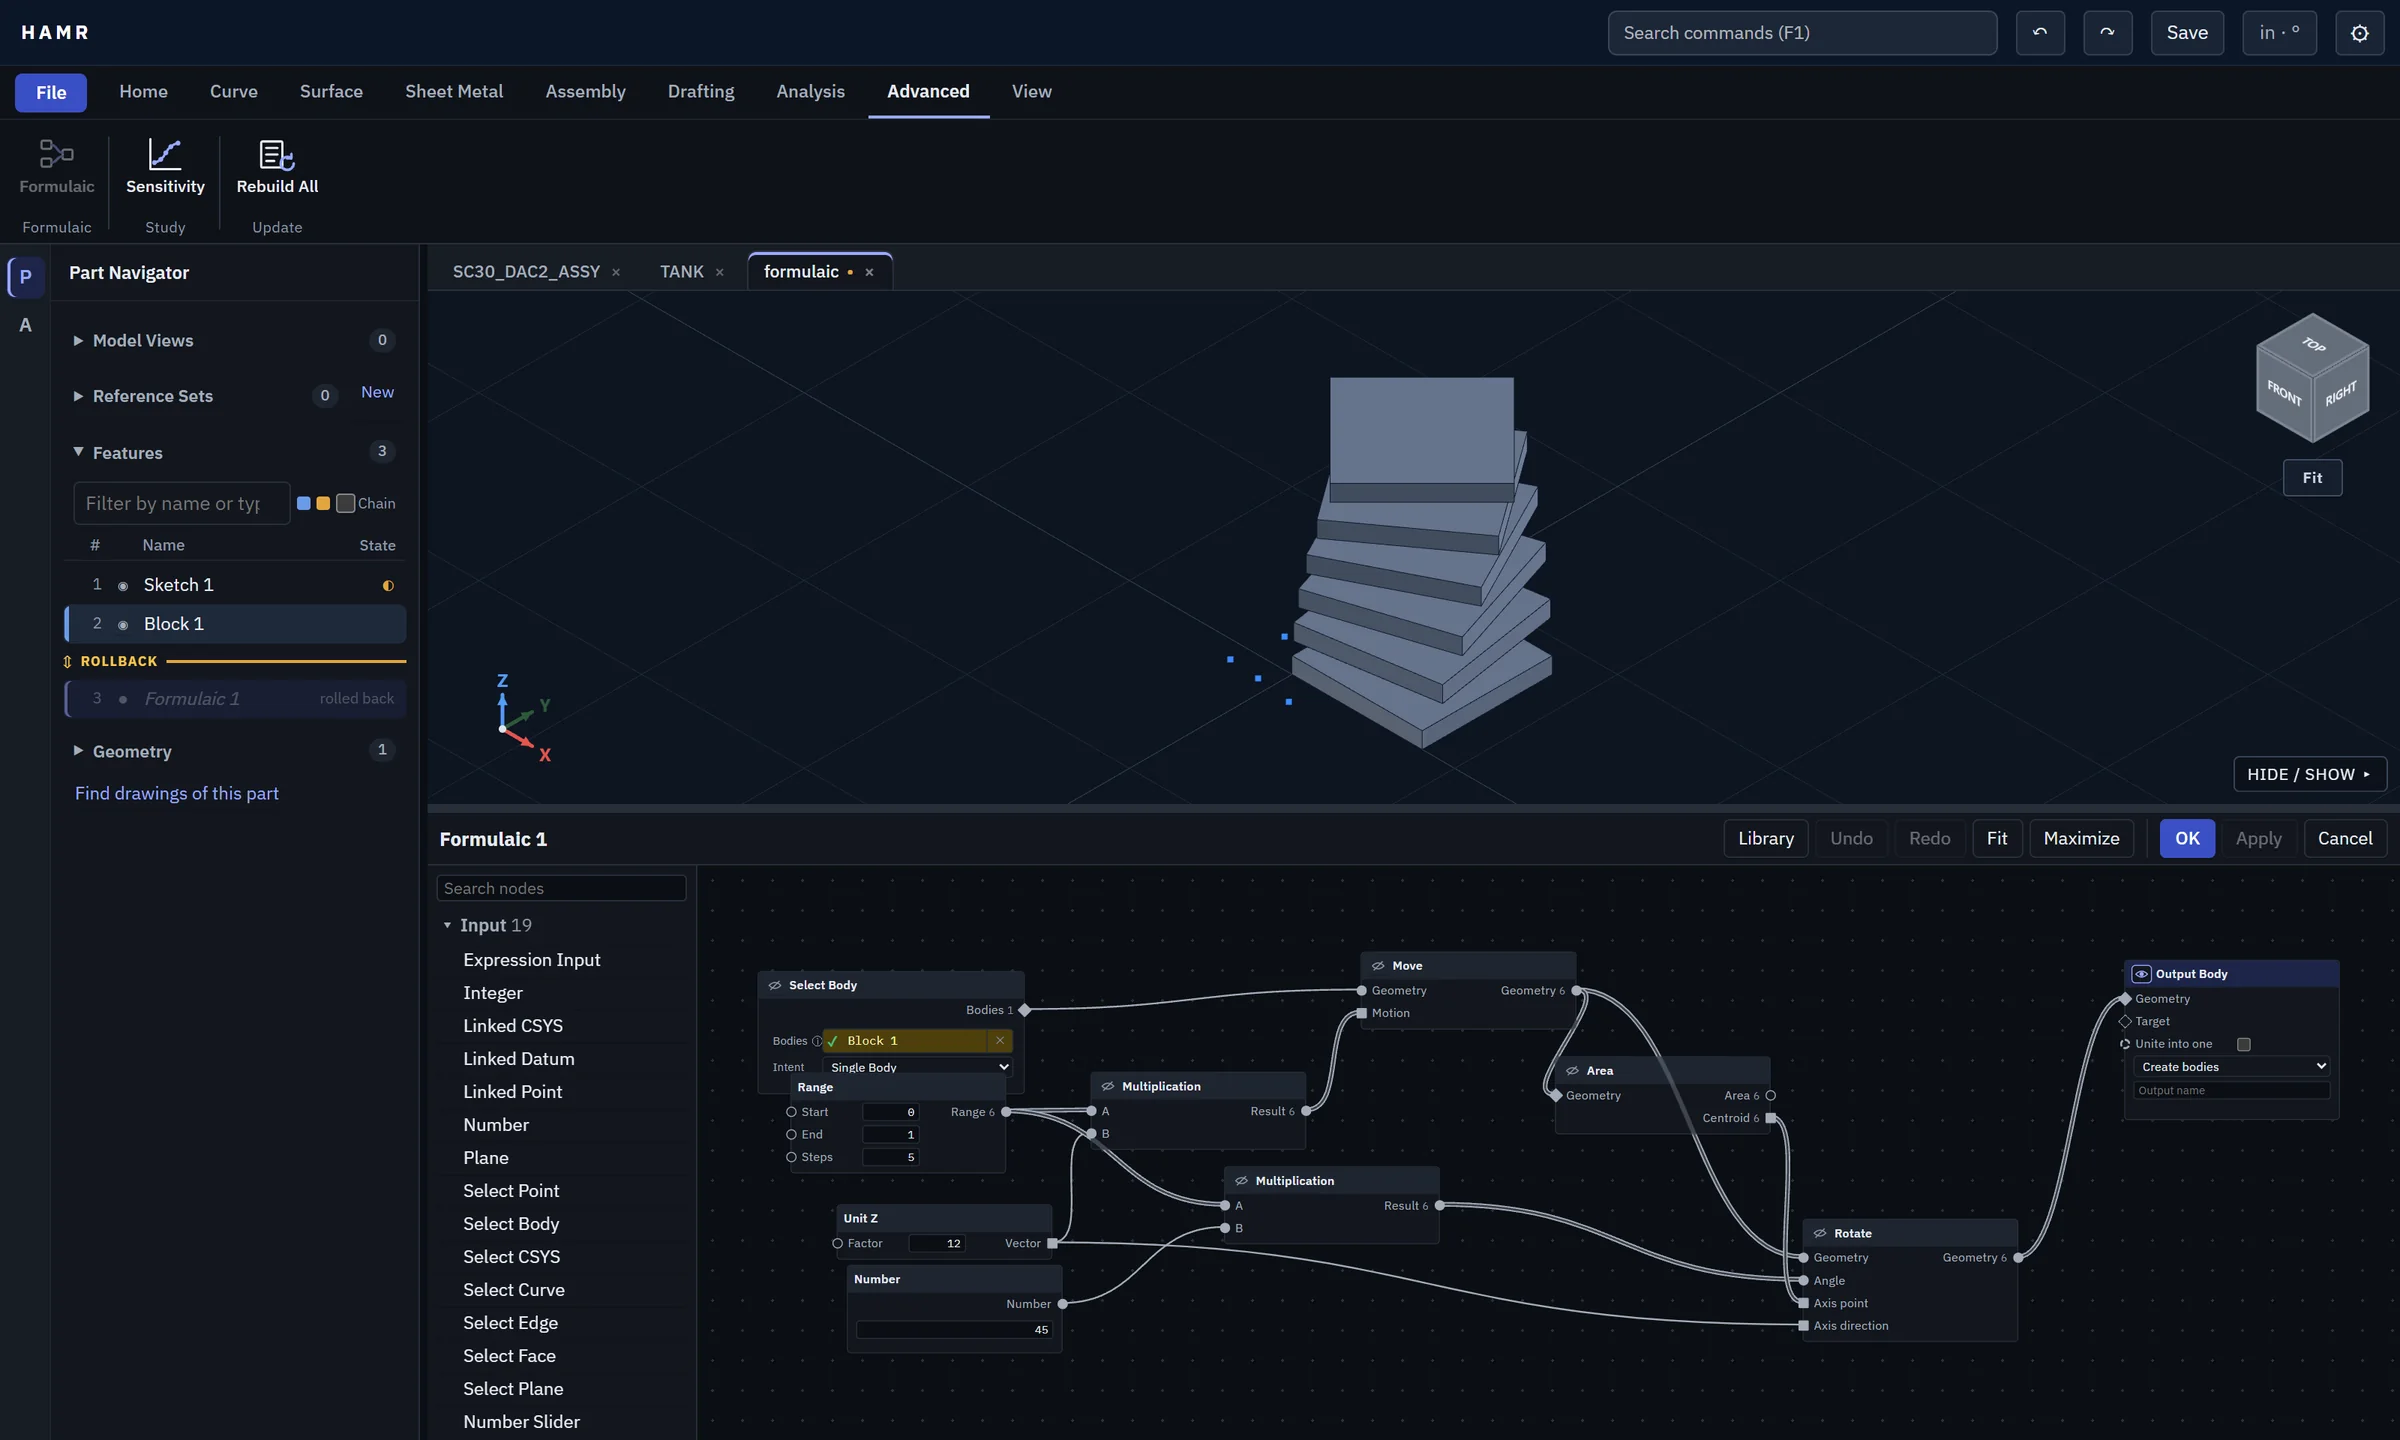Image resolution: width=2400 pixels, height=1440 pixels.
Task: Toggle visibility dot of Sketch 1
Action: pos(123,586)
